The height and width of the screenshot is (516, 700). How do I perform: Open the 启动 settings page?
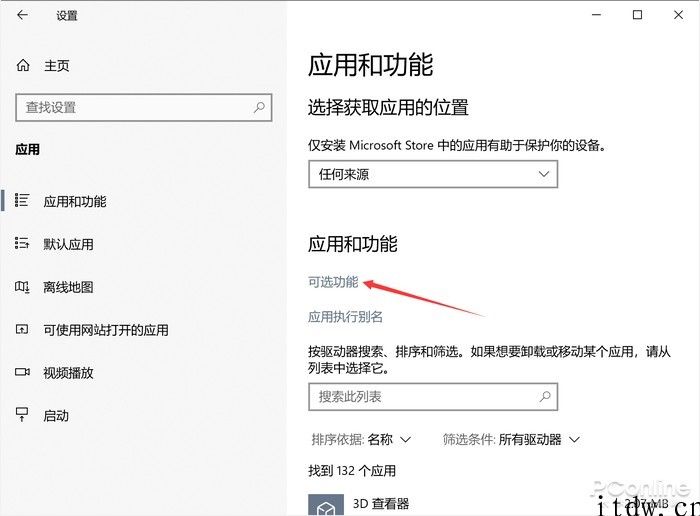[56, 416]
